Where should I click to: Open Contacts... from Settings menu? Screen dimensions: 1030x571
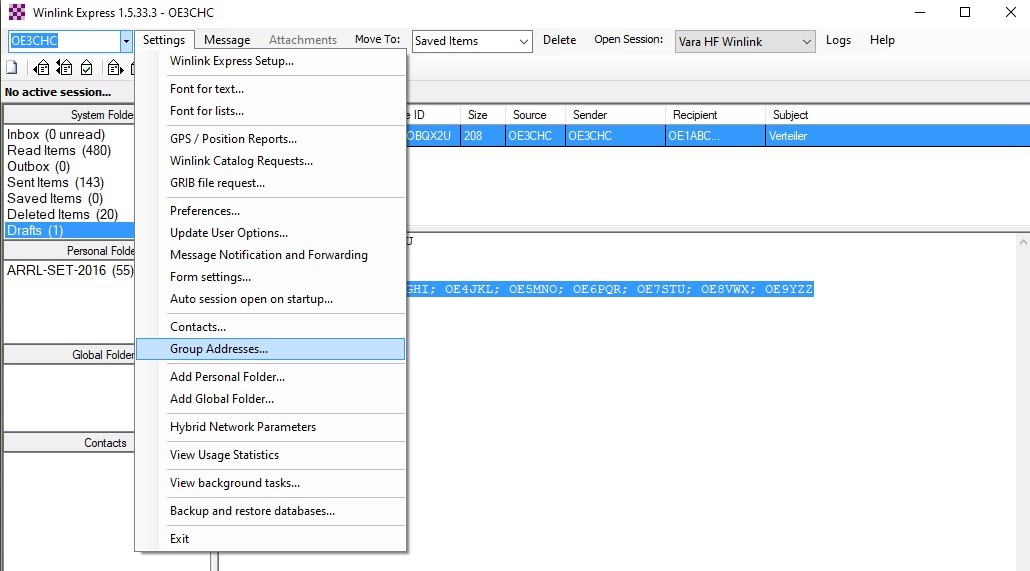click(271, 327)
